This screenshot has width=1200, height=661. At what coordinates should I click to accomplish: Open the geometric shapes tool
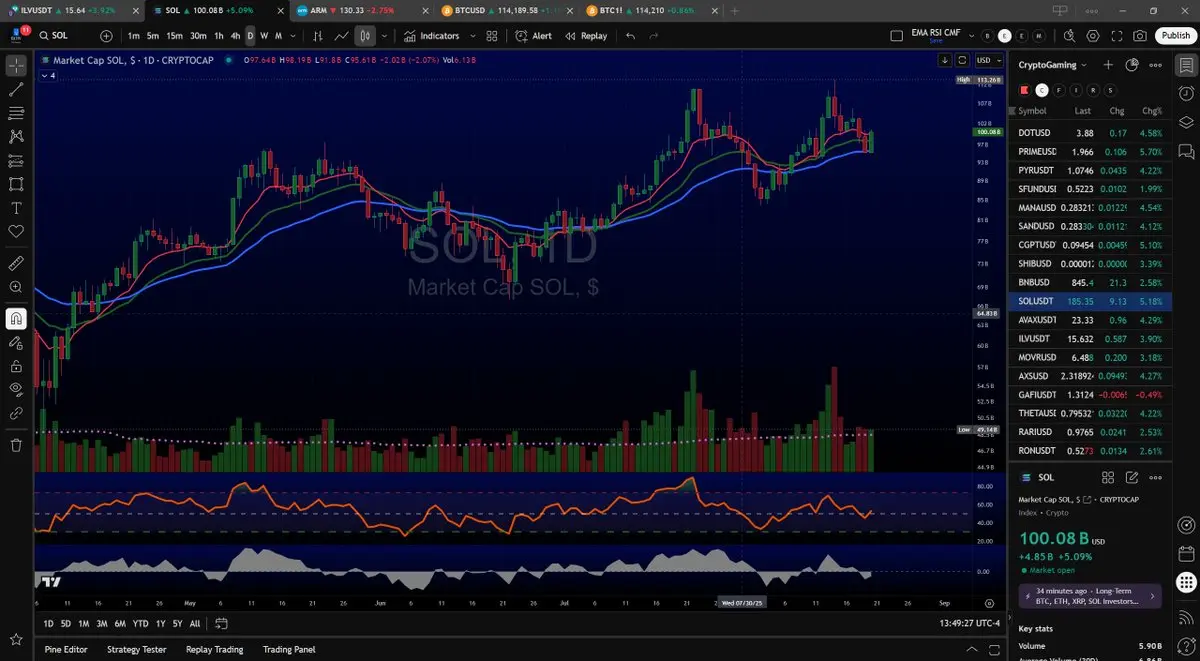16,184
